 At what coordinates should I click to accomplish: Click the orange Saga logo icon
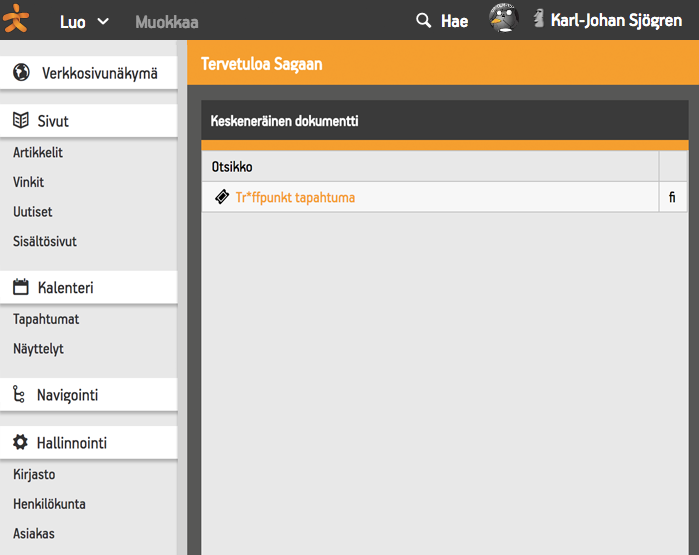(x=16, y=19)
